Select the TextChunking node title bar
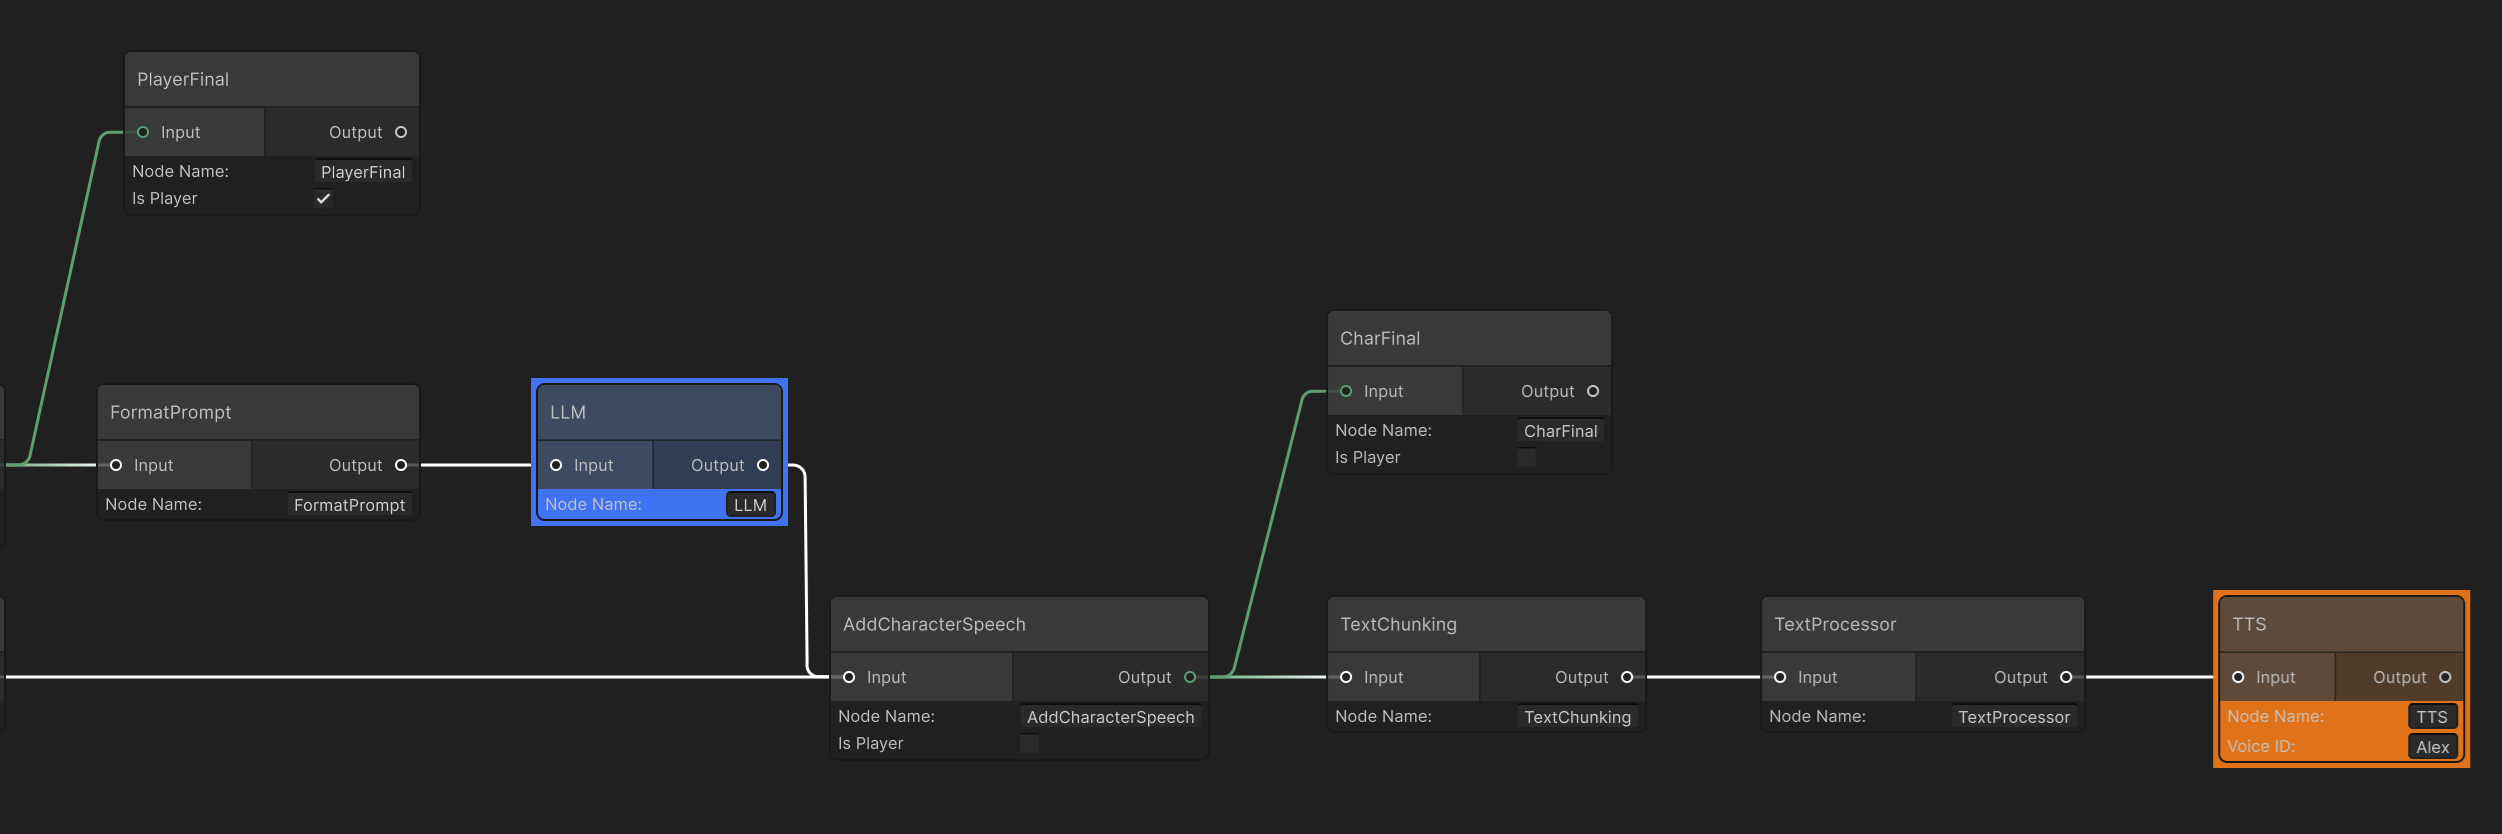The height and width of the screenshot is (834, 2502). (1486, 624)
